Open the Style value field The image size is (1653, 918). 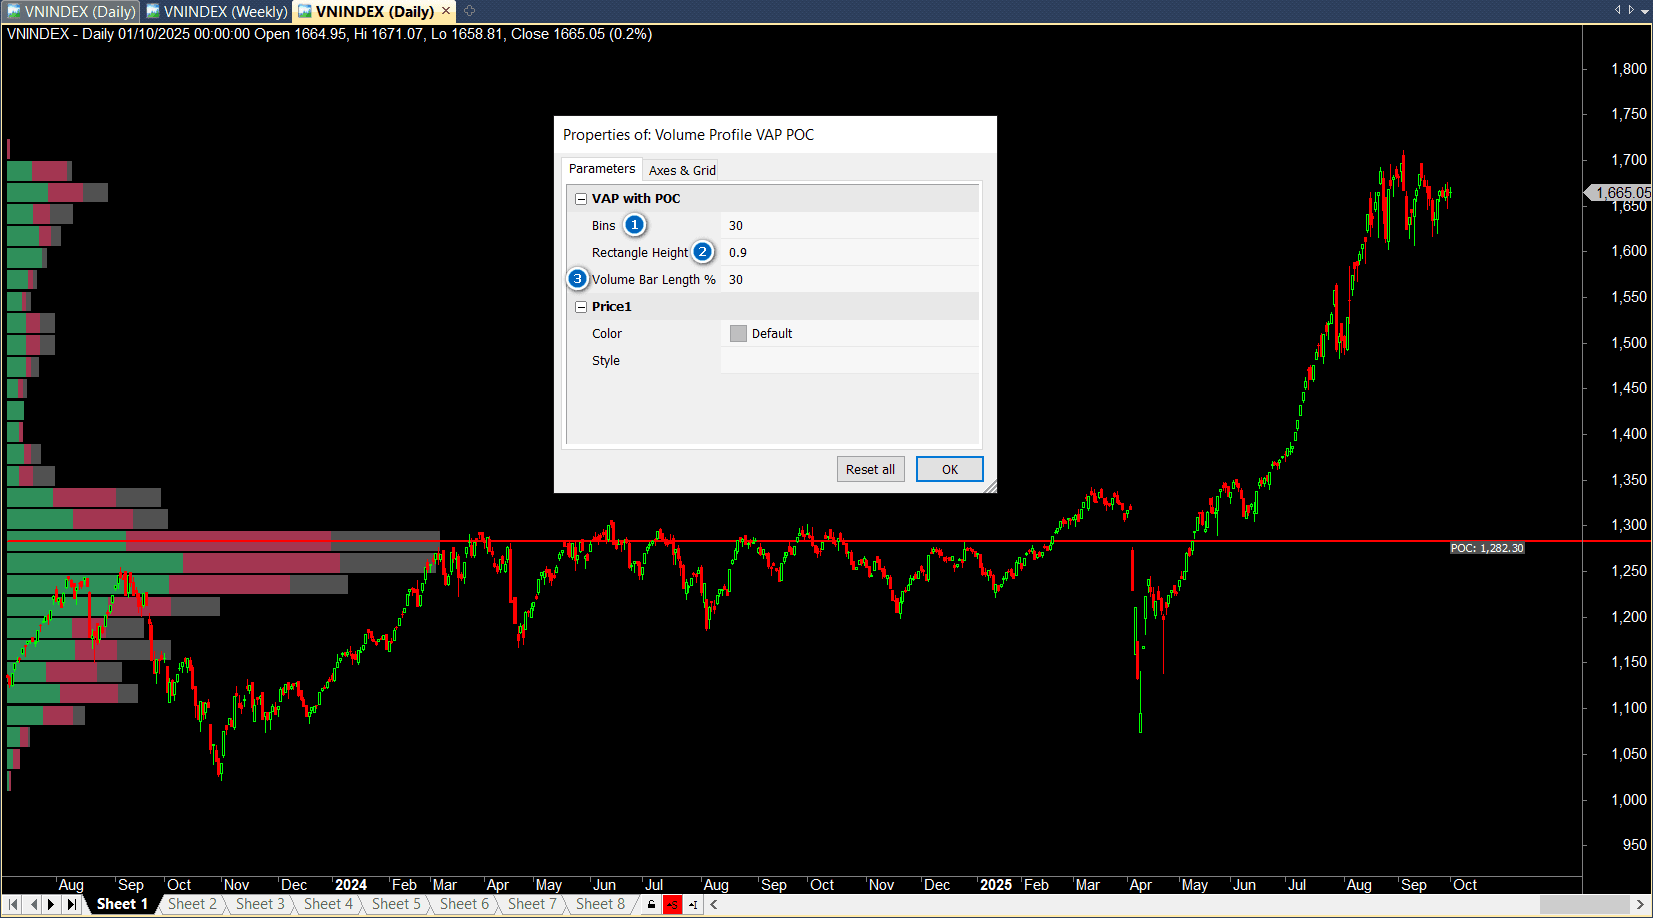click(849, 361)
